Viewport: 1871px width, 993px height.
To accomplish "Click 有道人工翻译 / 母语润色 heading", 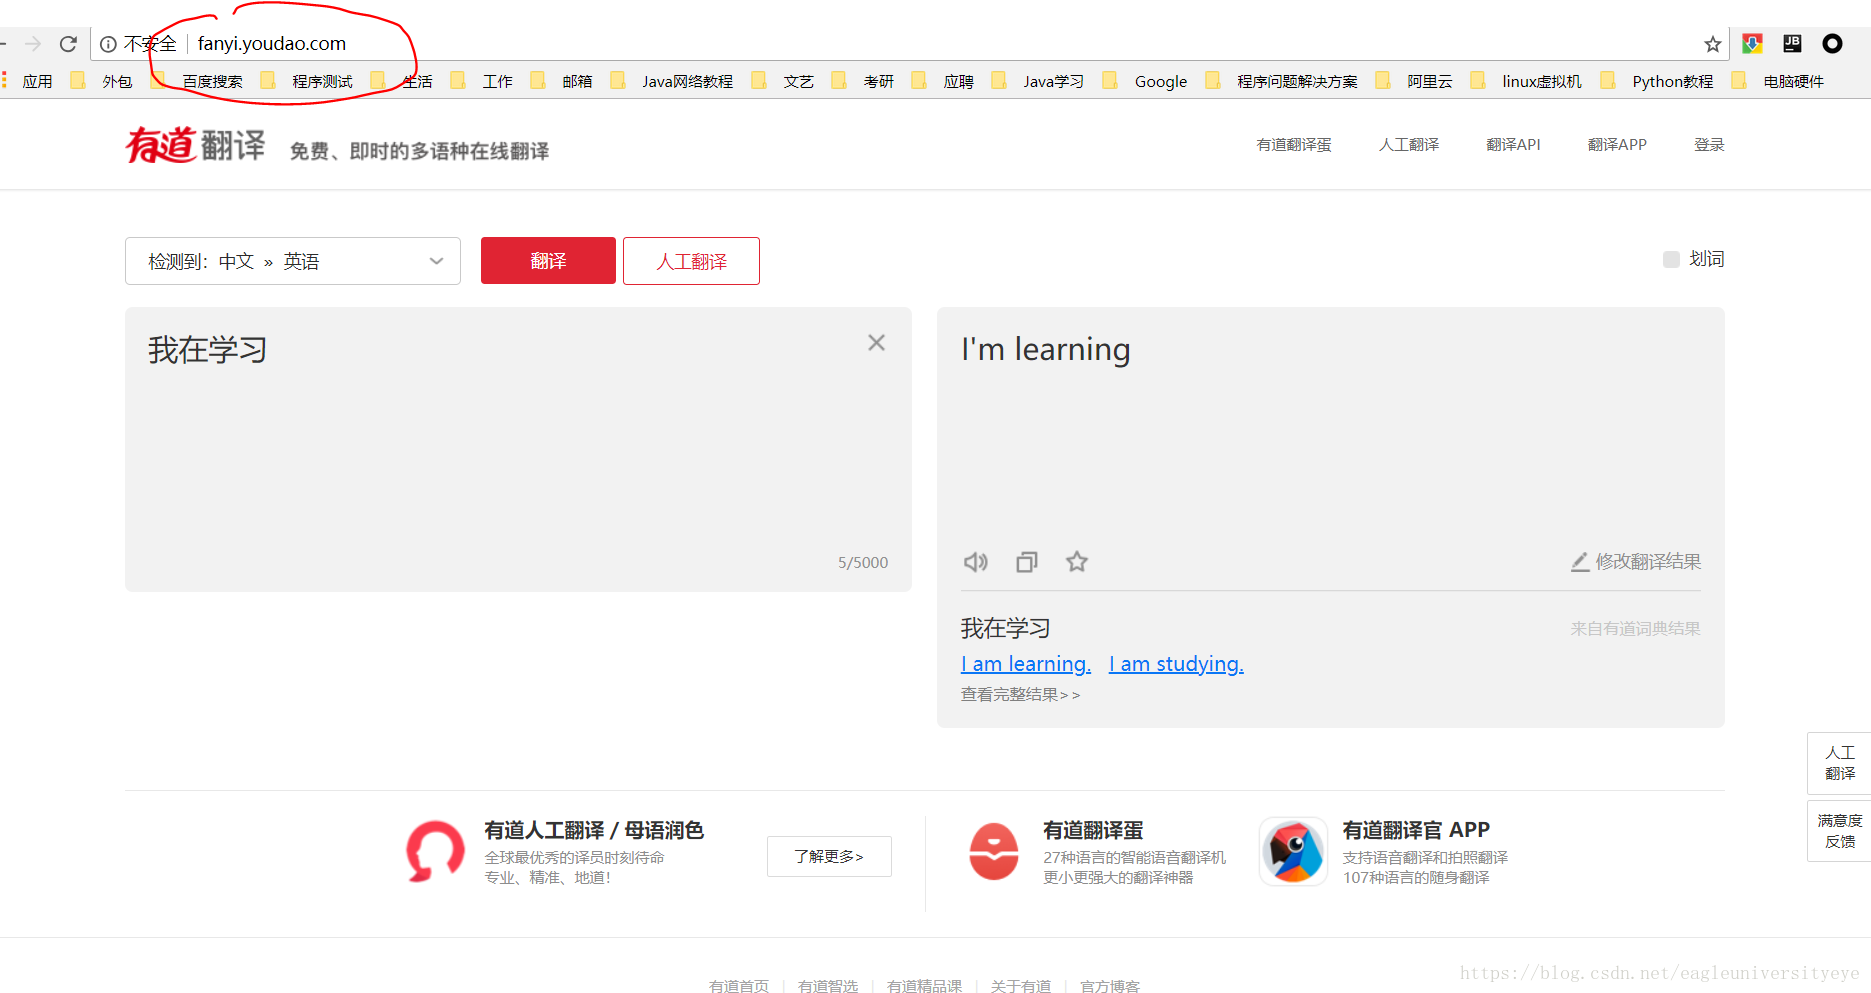I will click(594, 830).
